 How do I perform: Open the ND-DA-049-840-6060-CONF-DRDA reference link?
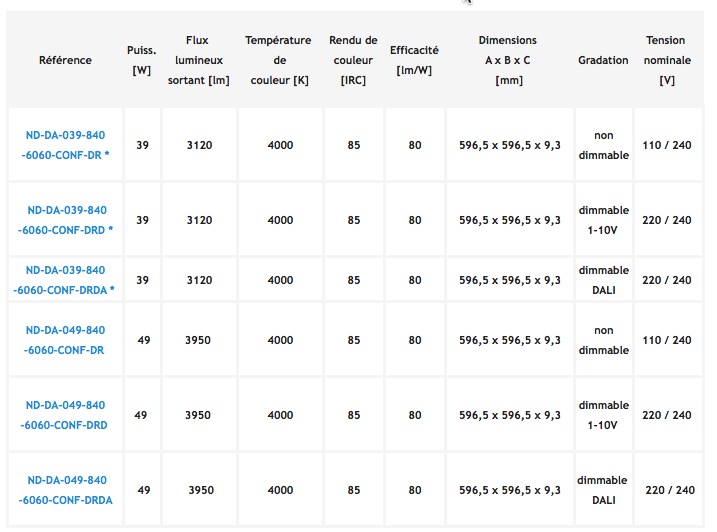pyautogui.click(x=66, y=490)
